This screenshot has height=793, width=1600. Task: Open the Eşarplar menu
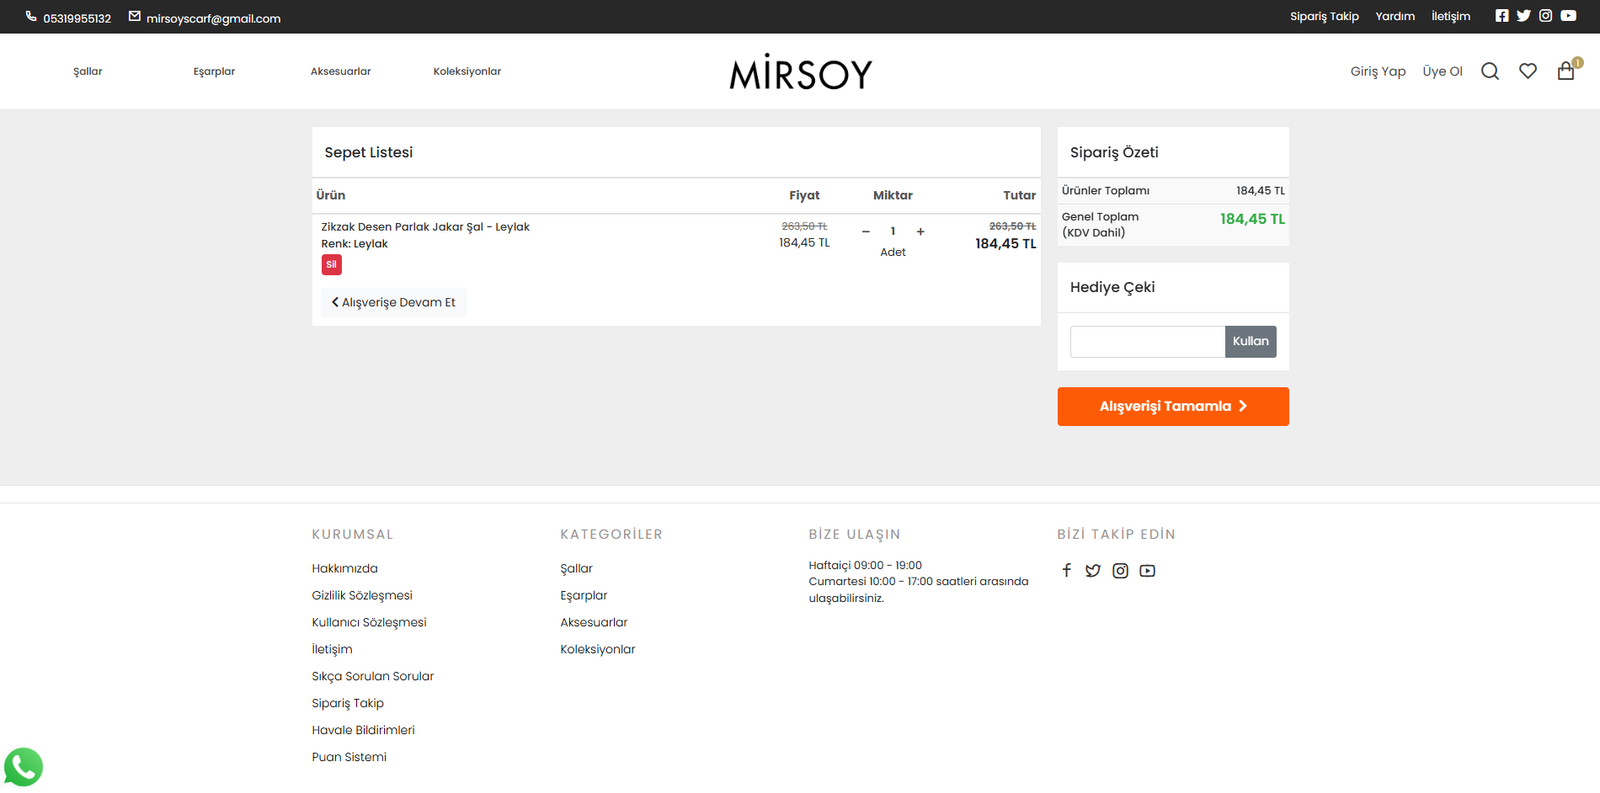click(214, 72)
